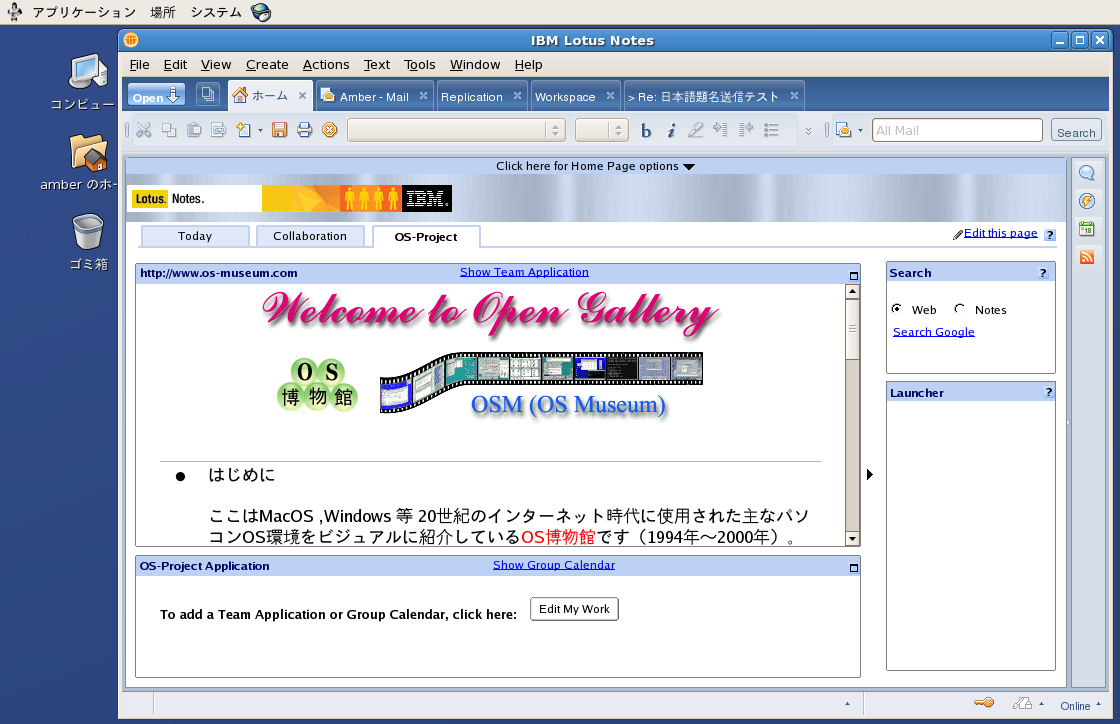Click the Paste clipboard toolbar icon
The image size is (1120, 724).
pyautogui.click(x=194, y=130)
